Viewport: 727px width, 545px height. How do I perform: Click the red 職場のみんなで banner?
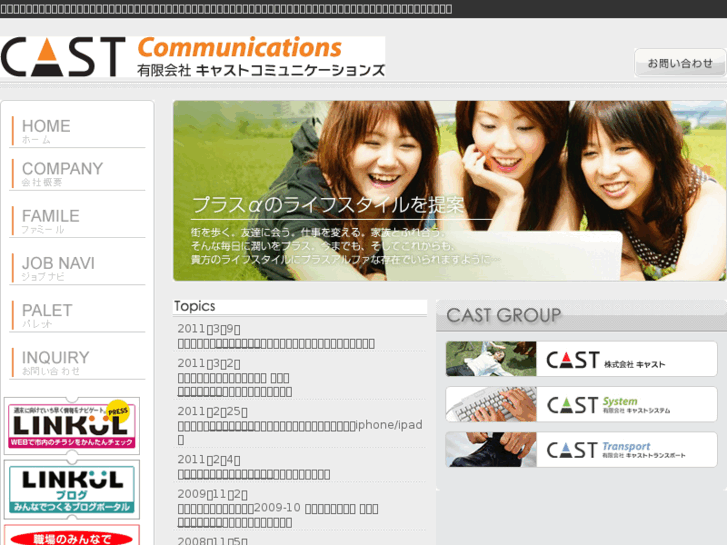[x=72, y=536]
